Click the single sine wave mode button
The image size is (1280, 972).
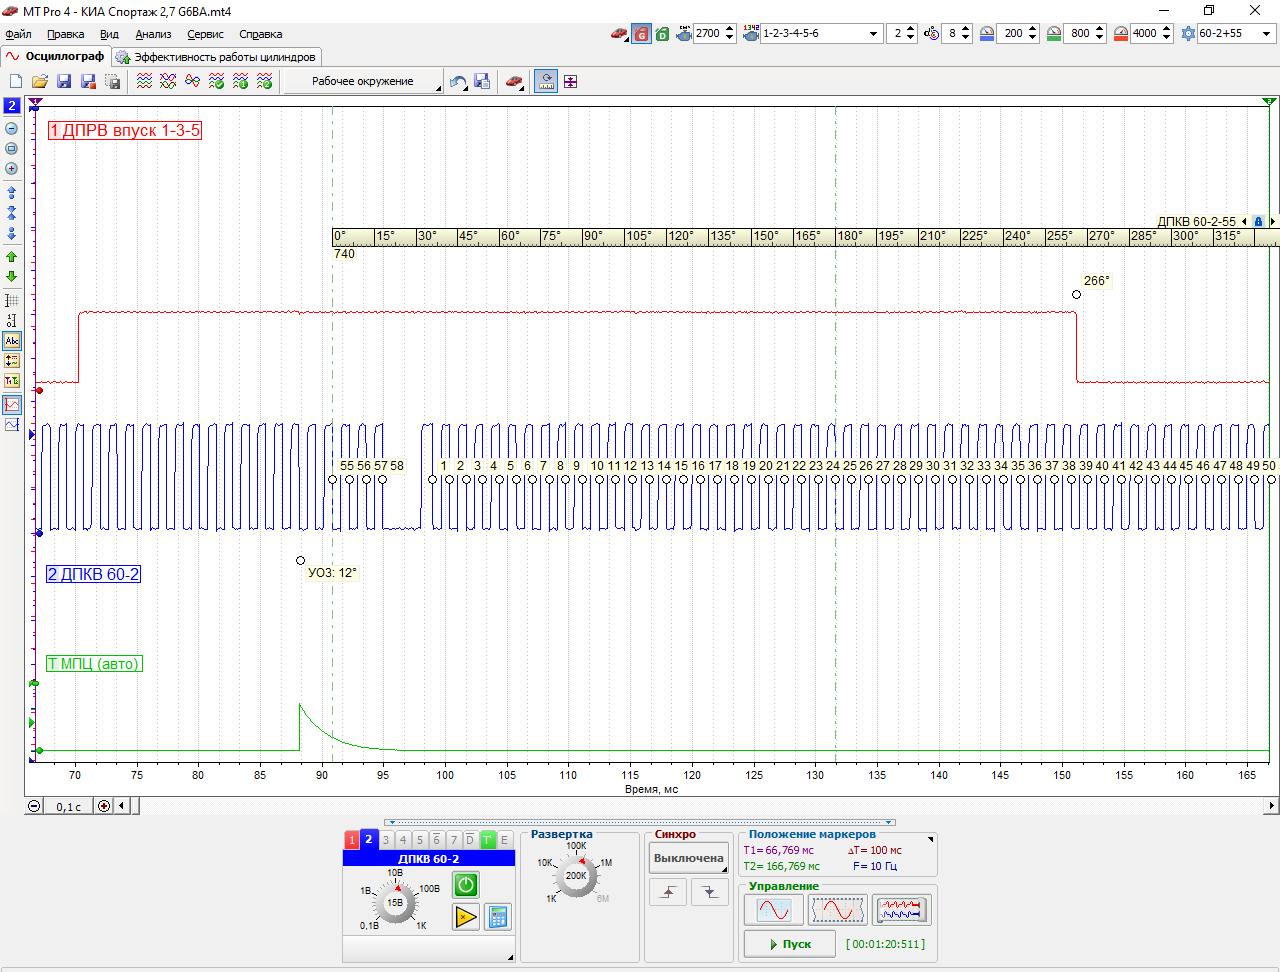(x=774, y=910)
